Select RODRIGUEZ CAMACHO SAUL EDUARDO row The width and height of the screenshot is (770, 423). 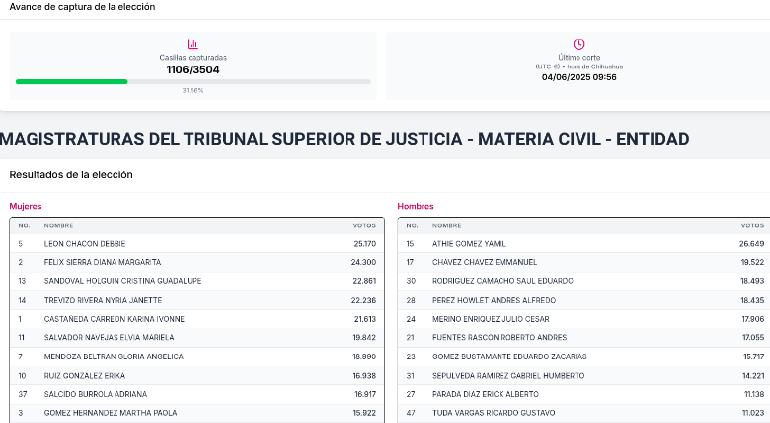pos(584,281)
